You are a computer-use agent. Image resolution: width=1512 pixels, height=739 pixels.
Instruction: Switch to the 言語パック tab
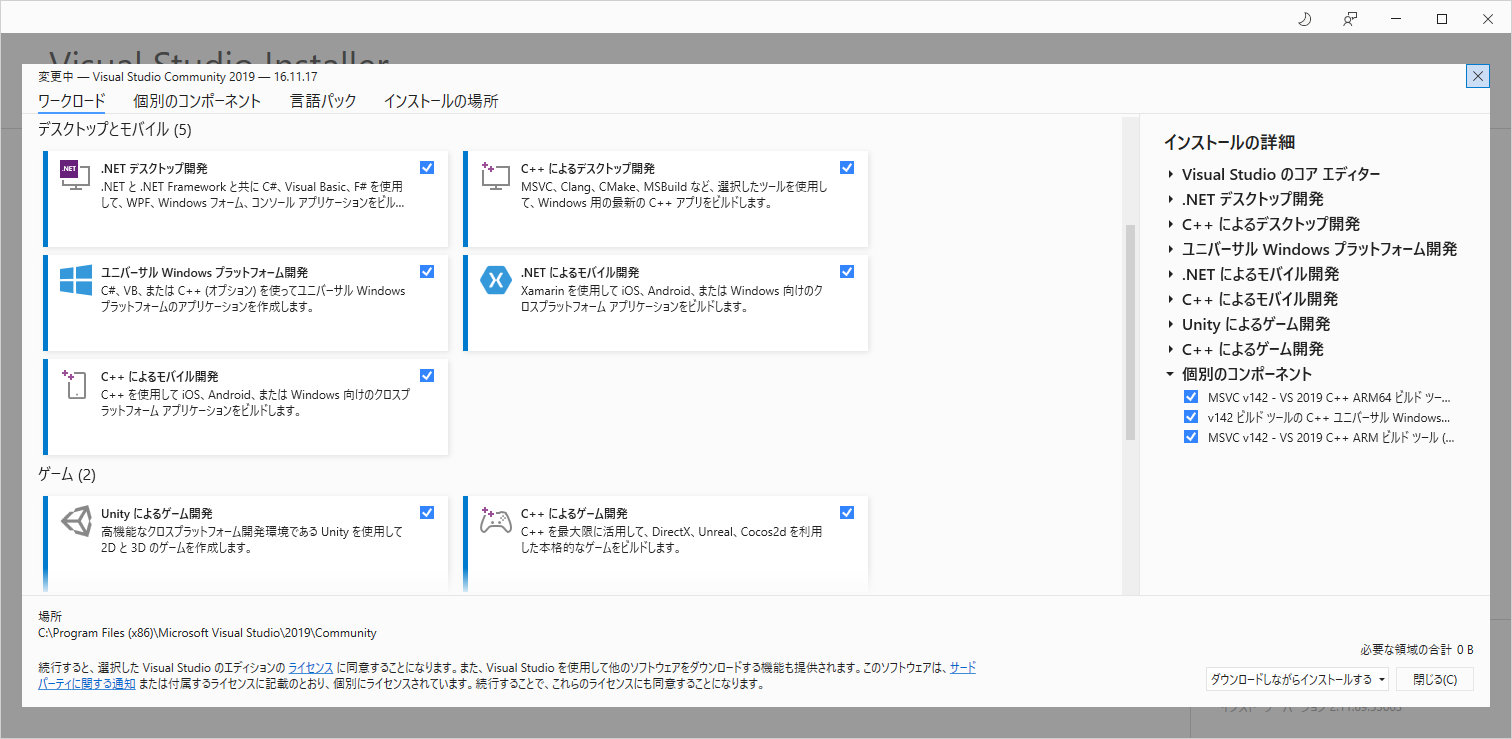(322, 101)
